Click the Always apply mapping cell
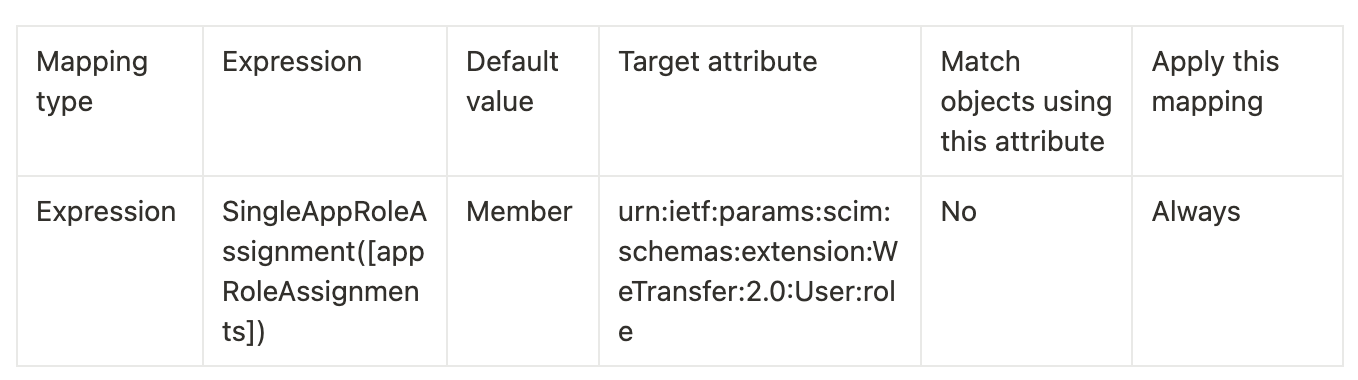This screenshot has height=380, width=1358. click(x=1196, y=212)
